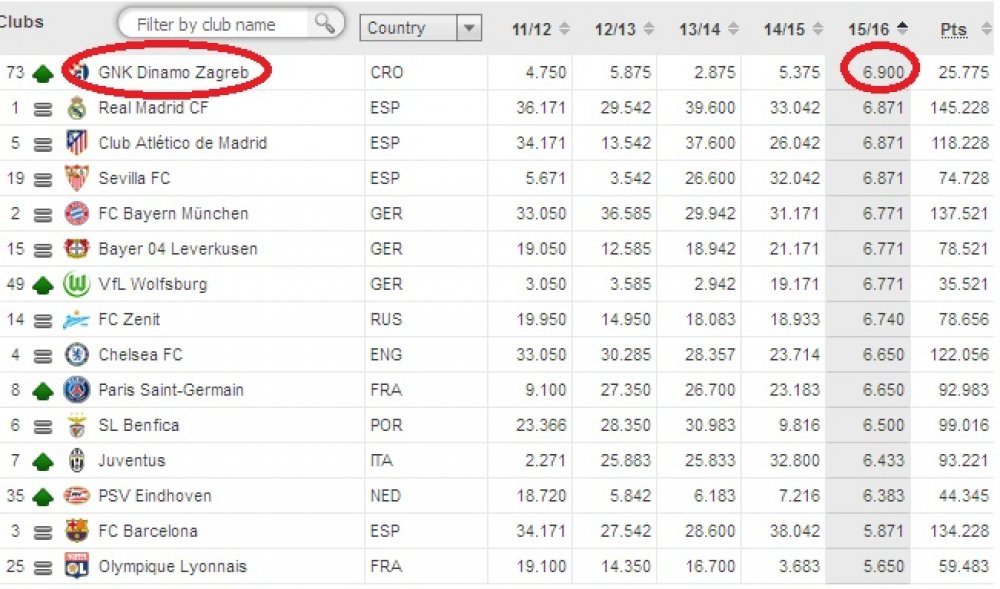Click green up arrow beside PSV Eindhoven

(x=43, y=497)
